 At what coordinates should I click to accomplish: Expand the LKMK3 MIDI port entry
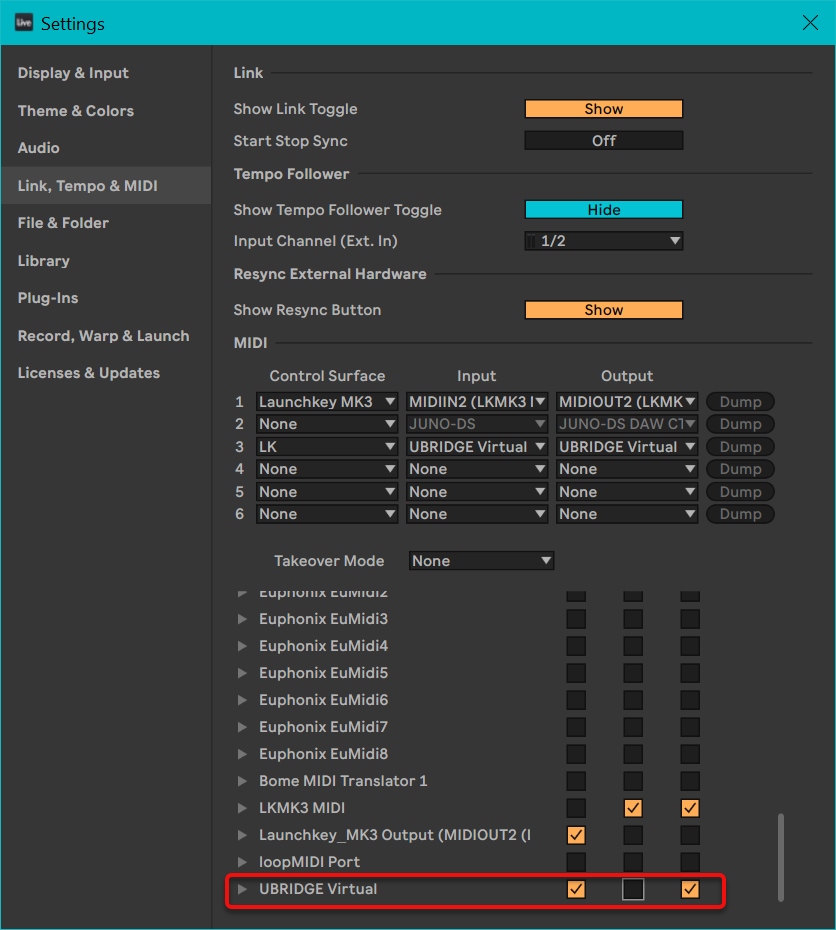[242, 808]
